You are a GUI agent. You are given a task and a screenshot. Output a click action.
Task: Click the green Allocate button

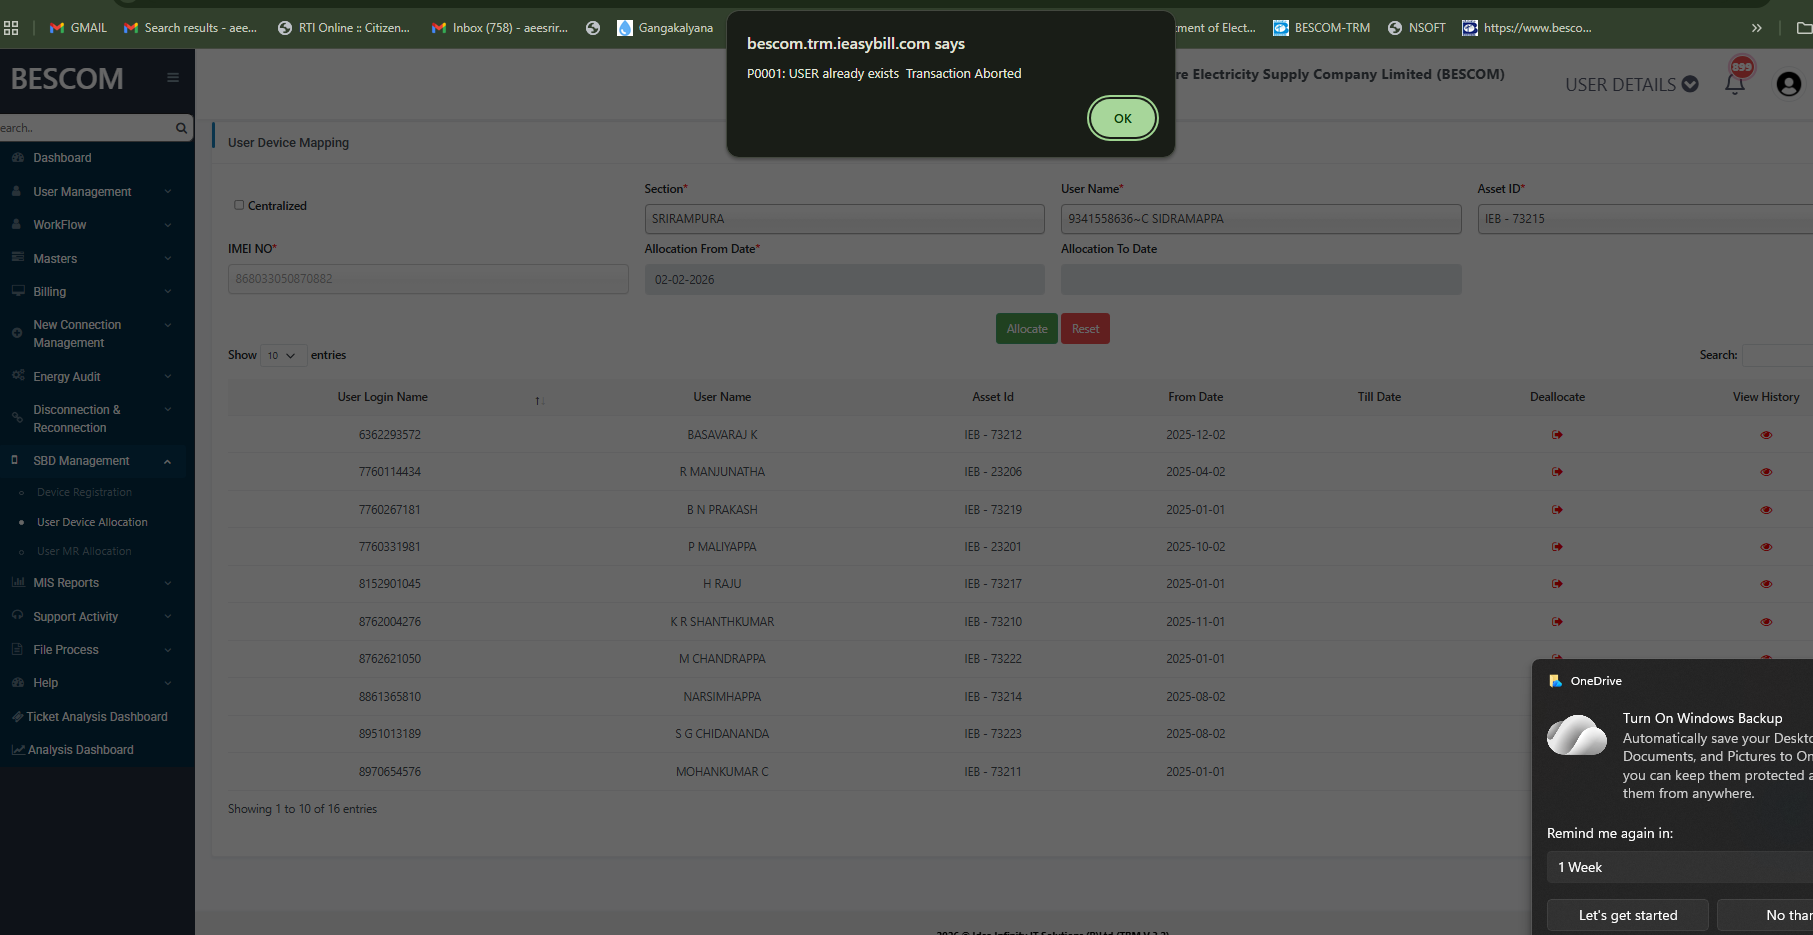[x=1027, y=329]
